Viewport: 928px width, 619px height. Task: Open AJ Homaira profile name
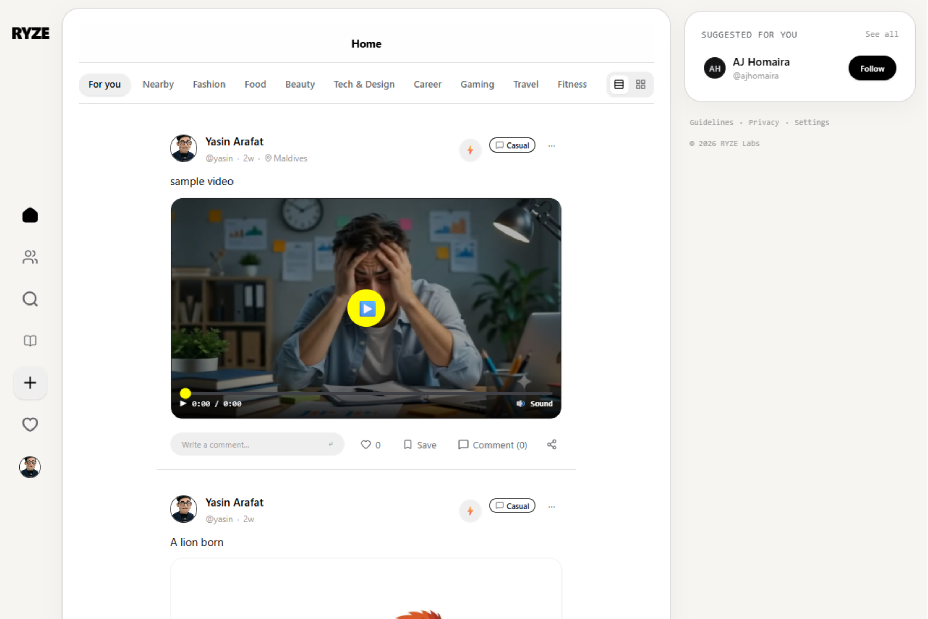tap(761, 62)
